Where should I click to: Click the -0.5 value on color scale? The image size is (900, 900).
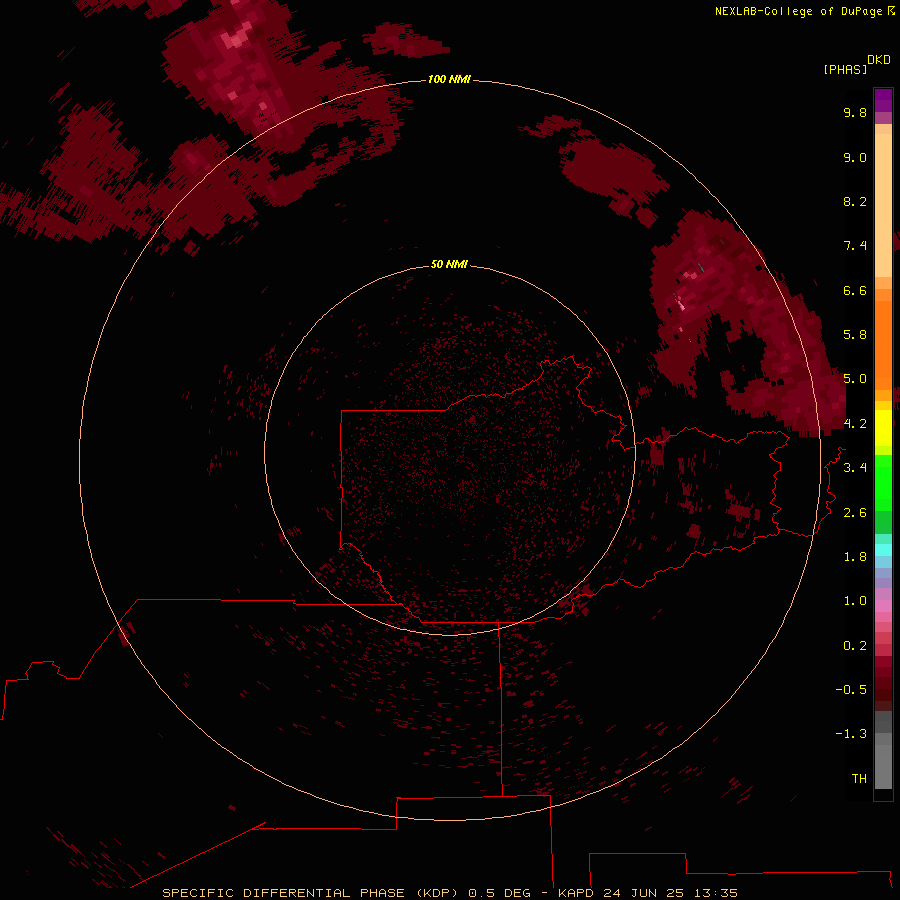(x=851, y=690)
